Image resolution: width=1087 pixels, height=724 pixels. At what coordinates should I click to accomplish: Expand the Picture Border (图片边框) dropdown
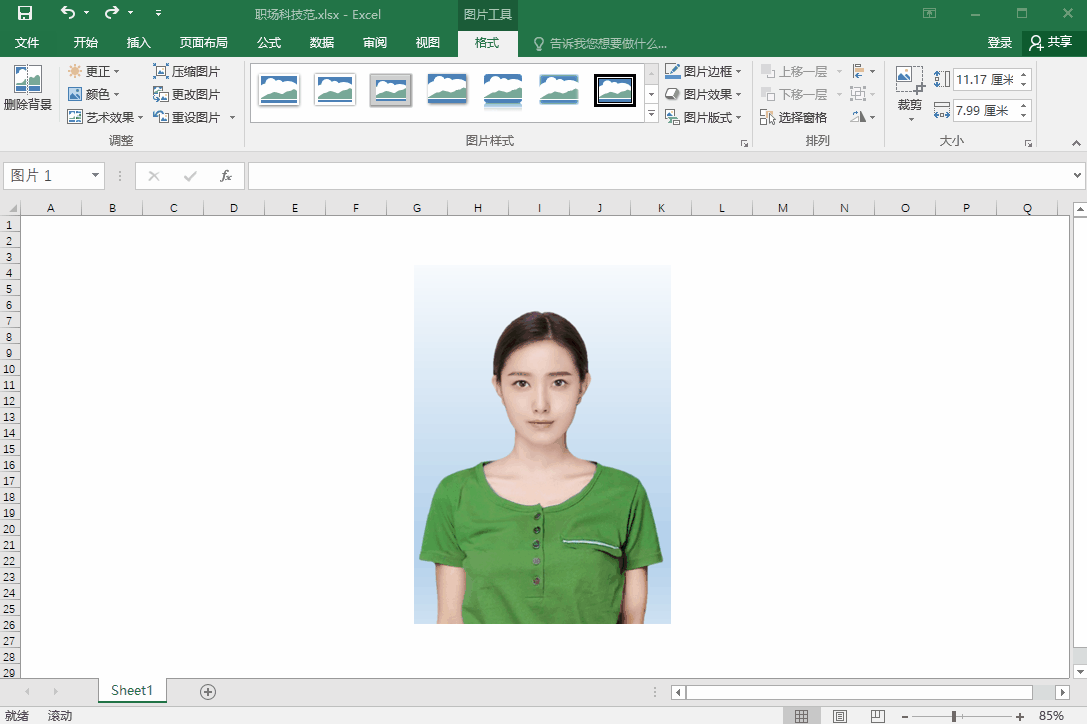(x=738, y=72)
